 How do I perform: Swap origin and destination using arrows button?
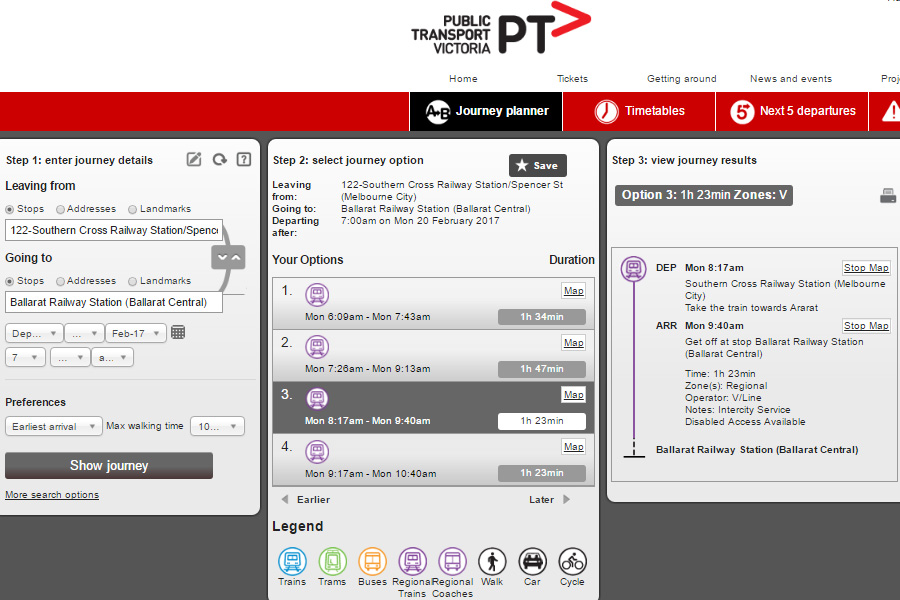click(228, 257)
